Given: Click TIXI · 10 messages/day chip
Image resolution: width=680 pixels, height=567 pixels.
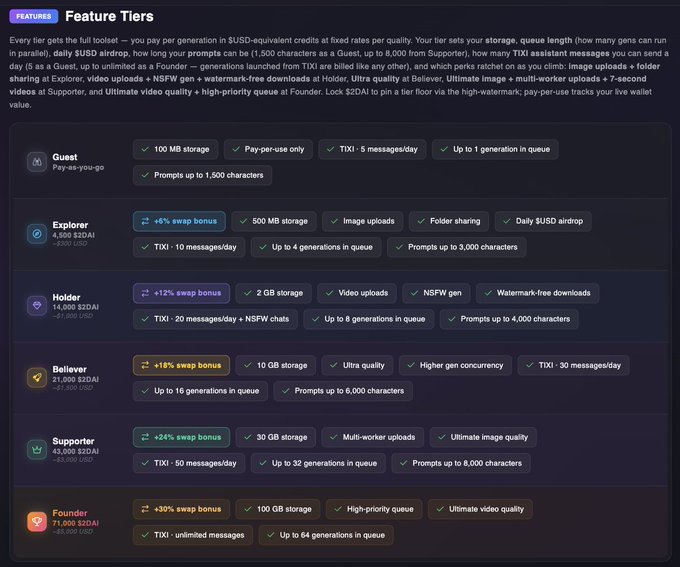Looking at the screenshot, I should pos(189,247).
